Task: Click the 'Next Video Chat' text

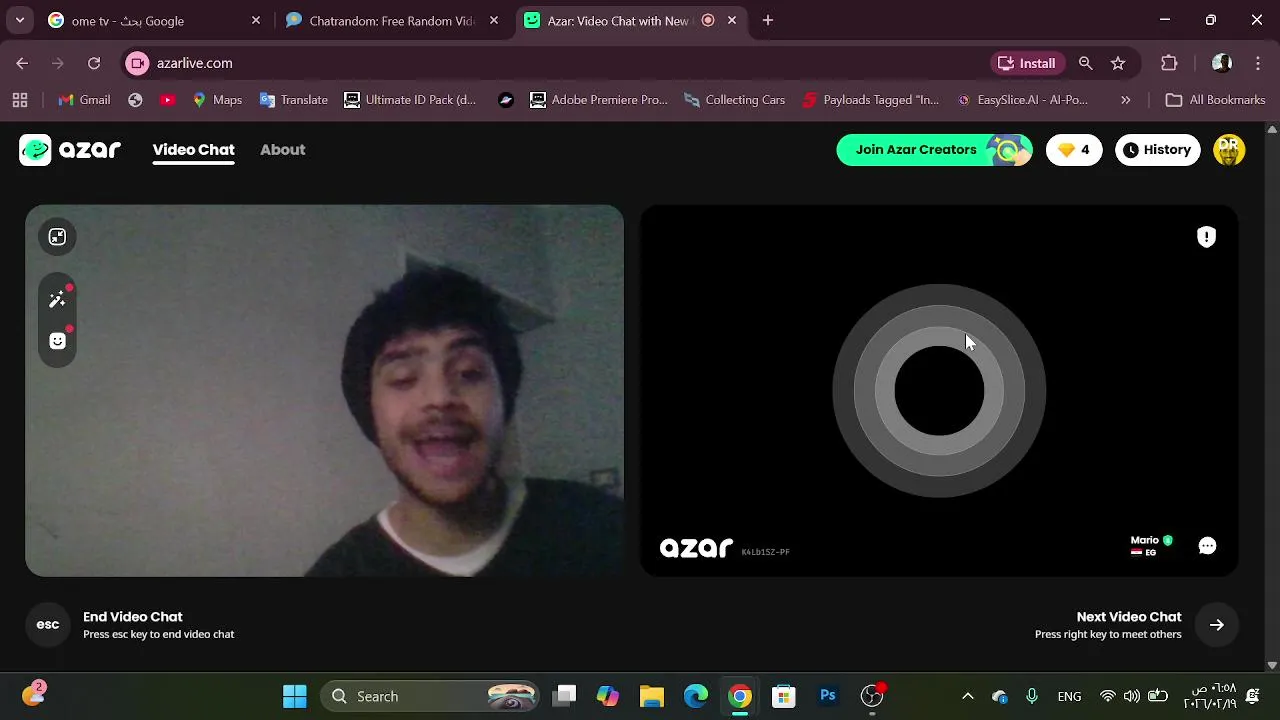Action: [x=1129, y=617]
